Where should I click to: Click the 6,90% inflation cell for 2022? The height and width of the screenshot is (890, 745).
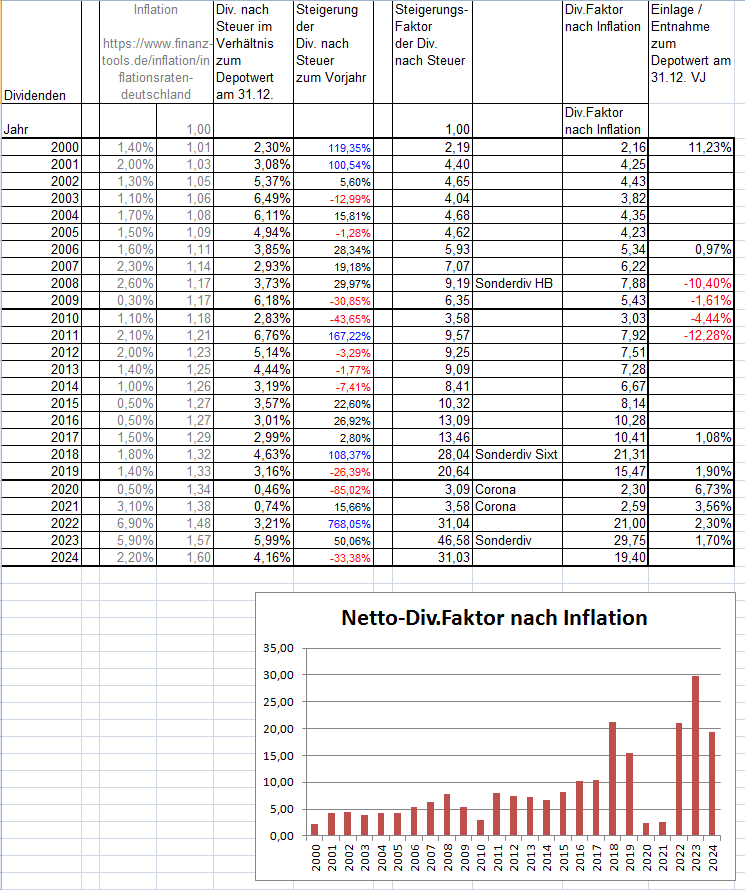(x=128, y=523)
